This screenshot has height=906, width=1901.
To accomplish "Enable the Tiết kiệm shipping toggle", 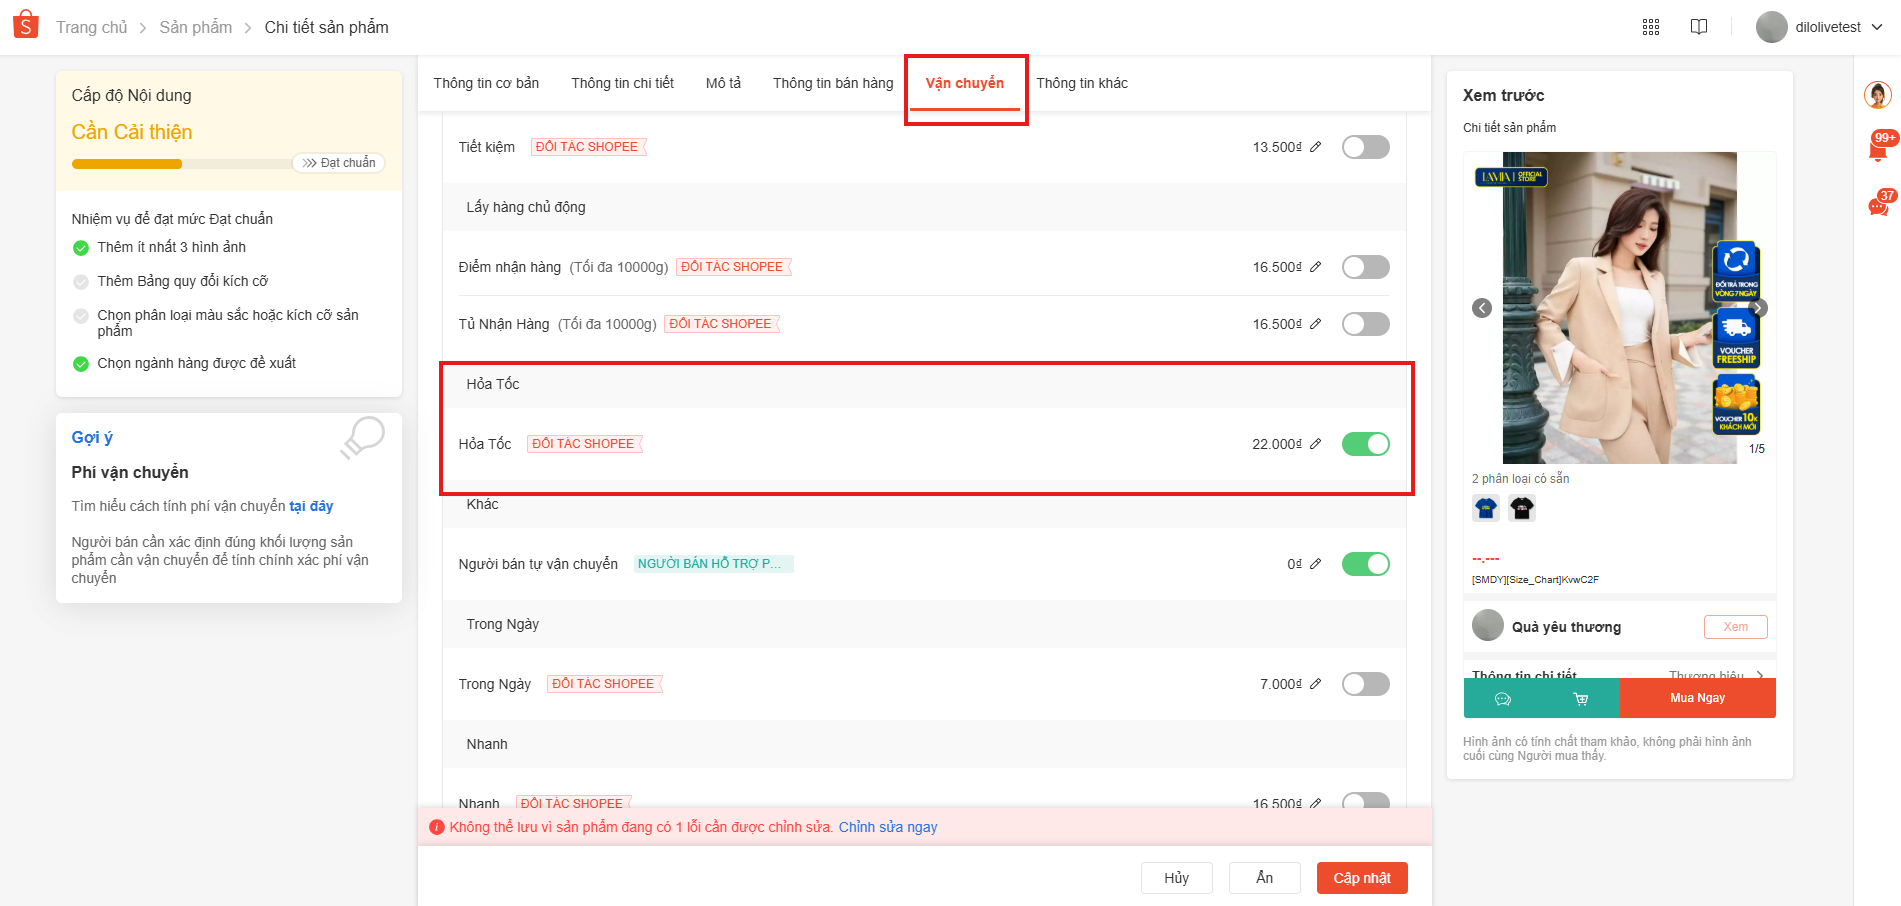I will (1366, 147).
